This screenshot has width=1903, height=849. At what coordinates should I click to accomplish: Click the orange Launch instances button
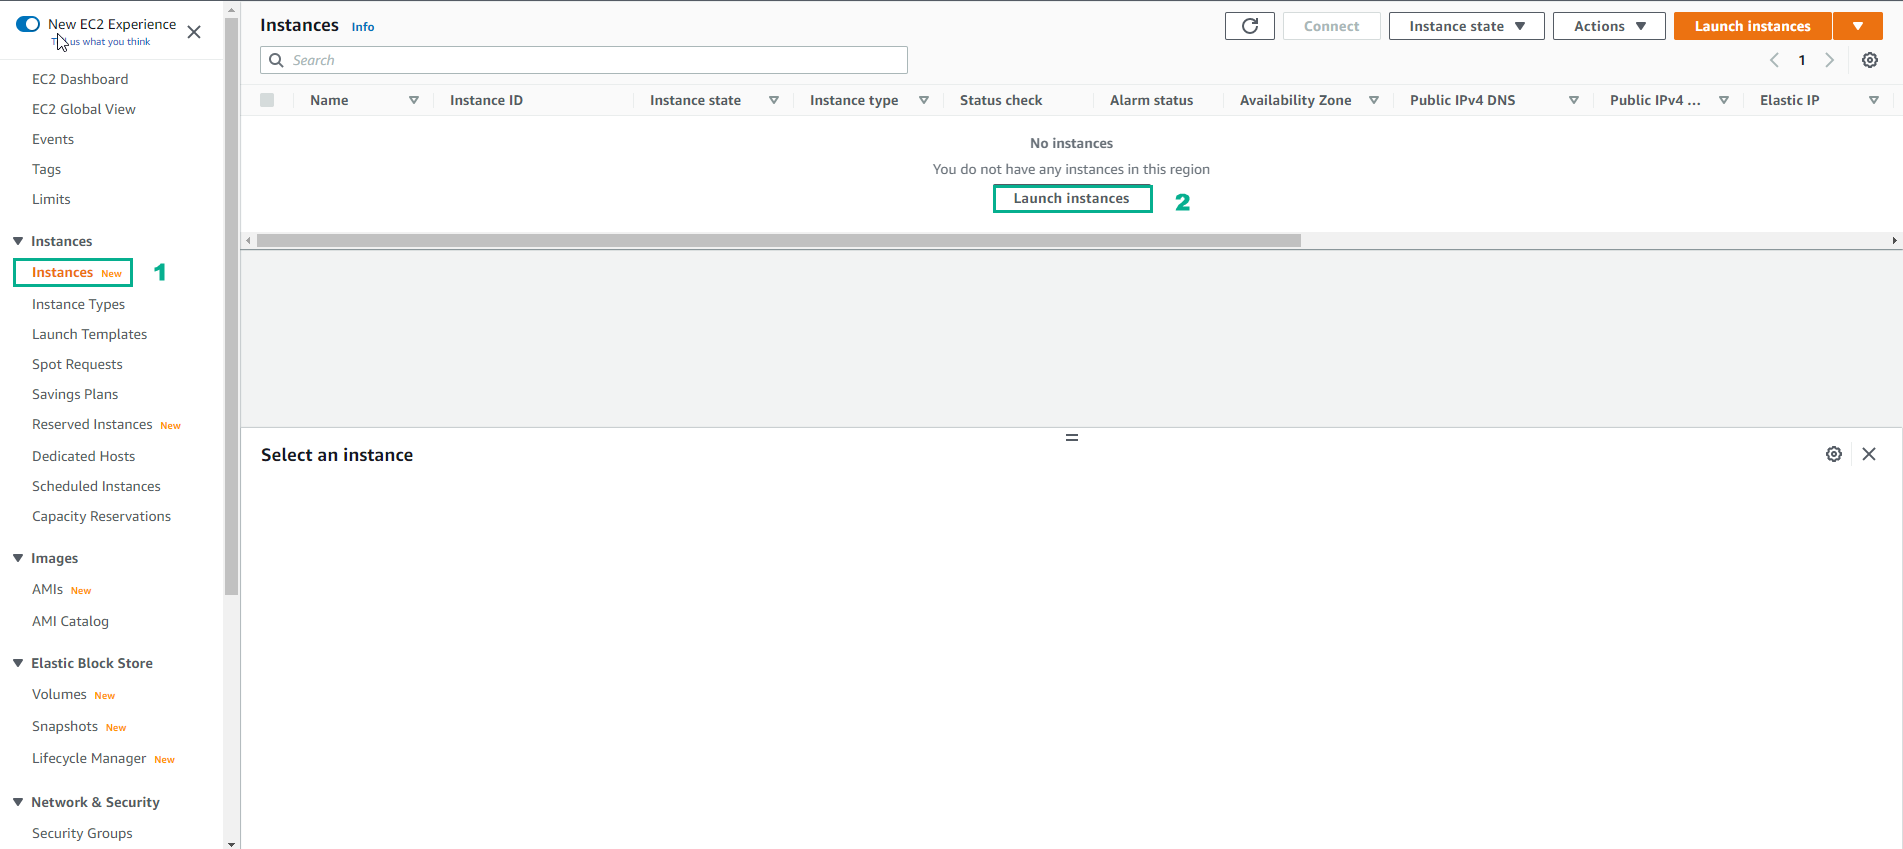click(x=1752, y=26)
